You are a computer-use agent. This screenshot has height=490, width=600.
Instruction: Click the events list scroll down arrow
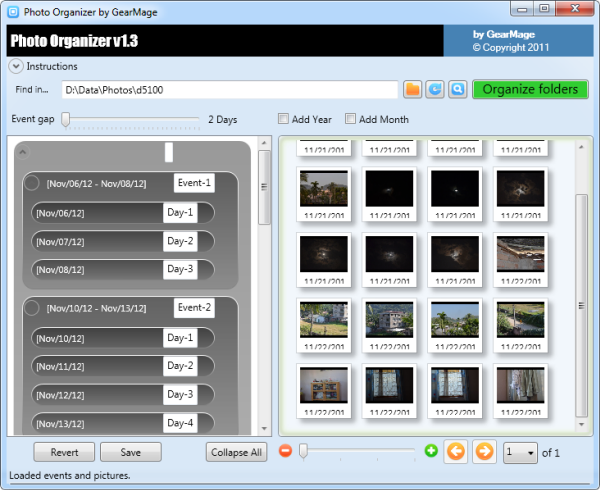pyautogui.click(x=264, y=429)
